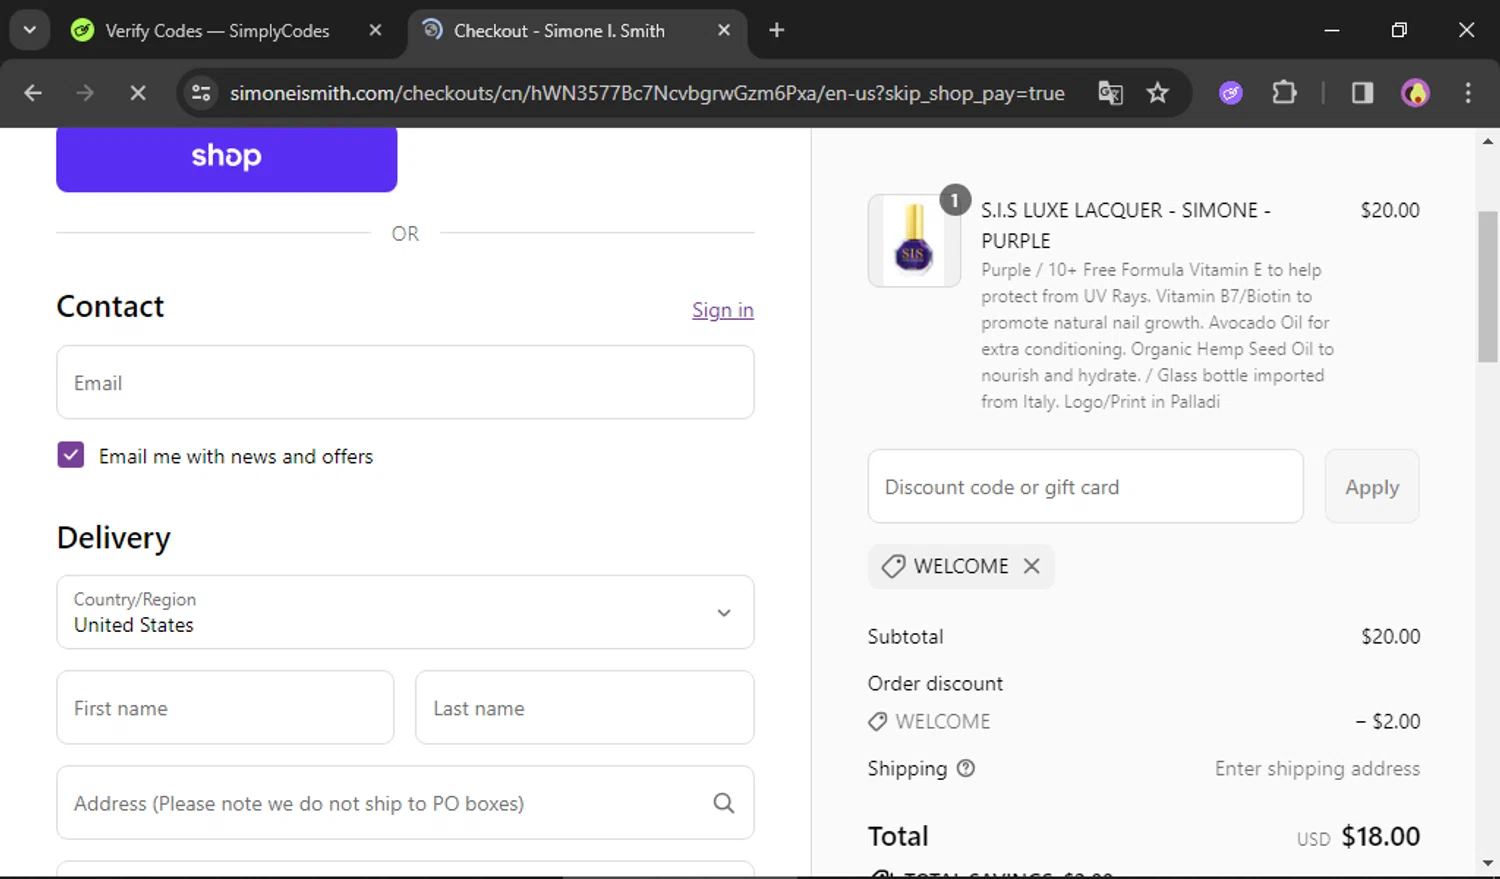Image resolution: width=1500 pixels, height=879 pixels.
Task: Click the tag icon next to WELCOME under Order discount
Action: pos(877,721)
